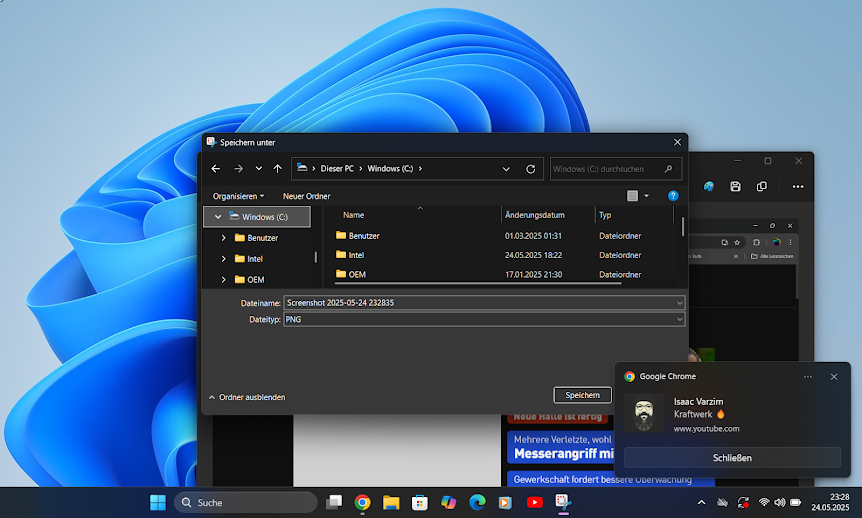Click the drive icon in address bar
Screen dimensions: 862x518
[x=302, y=168]
